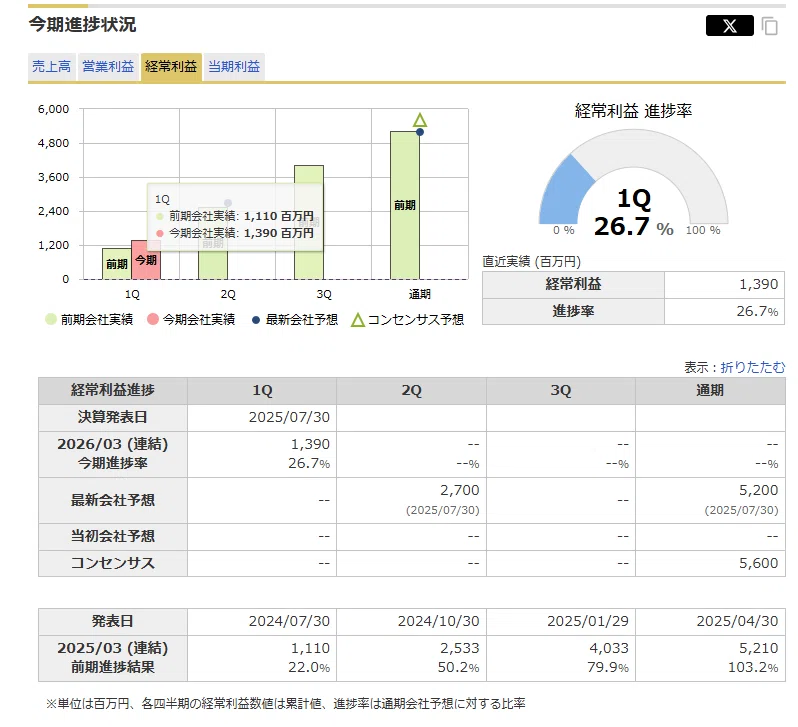Switch to the 売上高 tab
The height and width of the screenshot is (727, 798).
51,67
